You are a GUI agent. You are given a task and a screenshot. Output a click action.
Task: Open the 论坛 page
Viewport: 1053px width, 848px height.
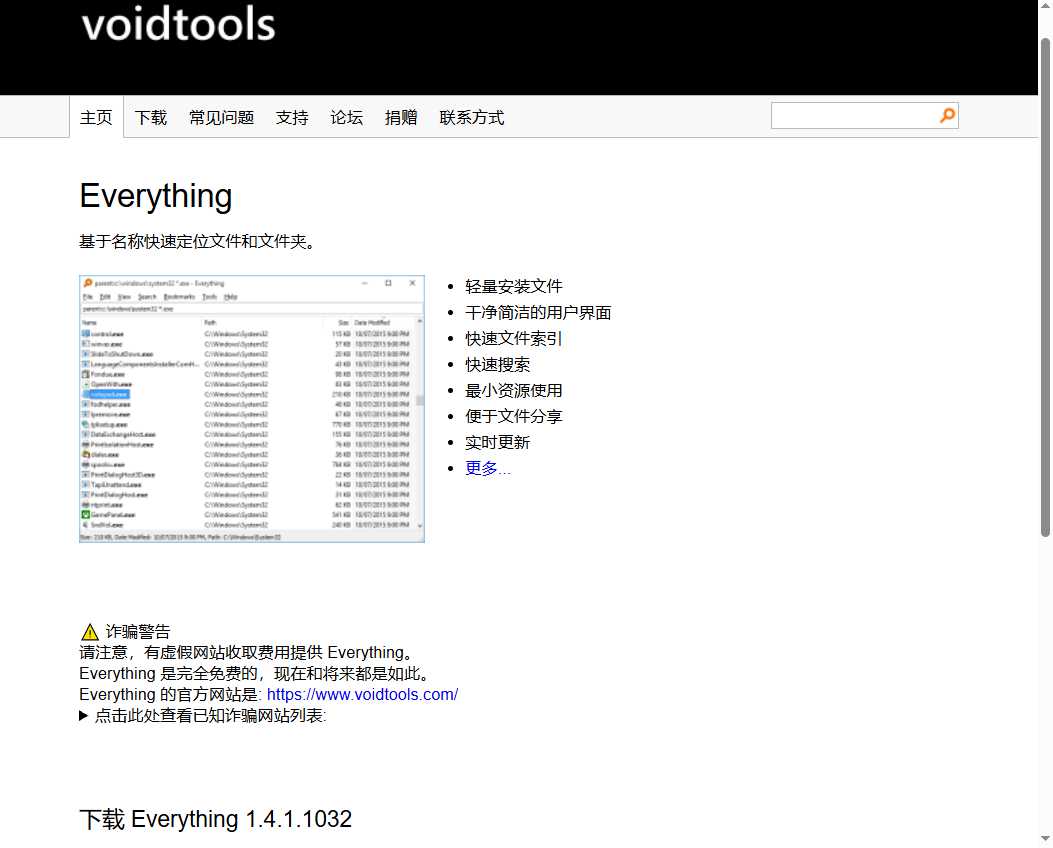pos(346,117)
